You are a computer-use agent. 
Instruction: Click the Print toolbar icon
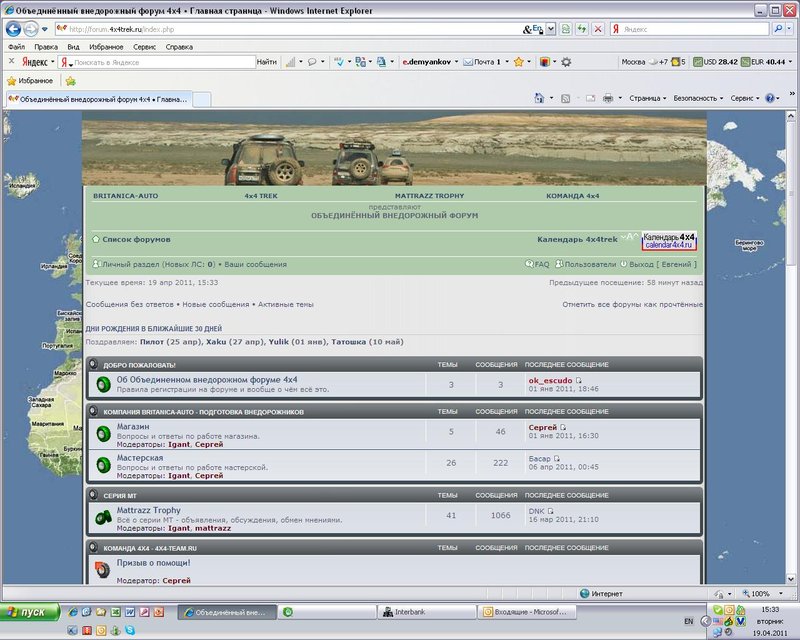pyautogui.click(x=607, y=98)
